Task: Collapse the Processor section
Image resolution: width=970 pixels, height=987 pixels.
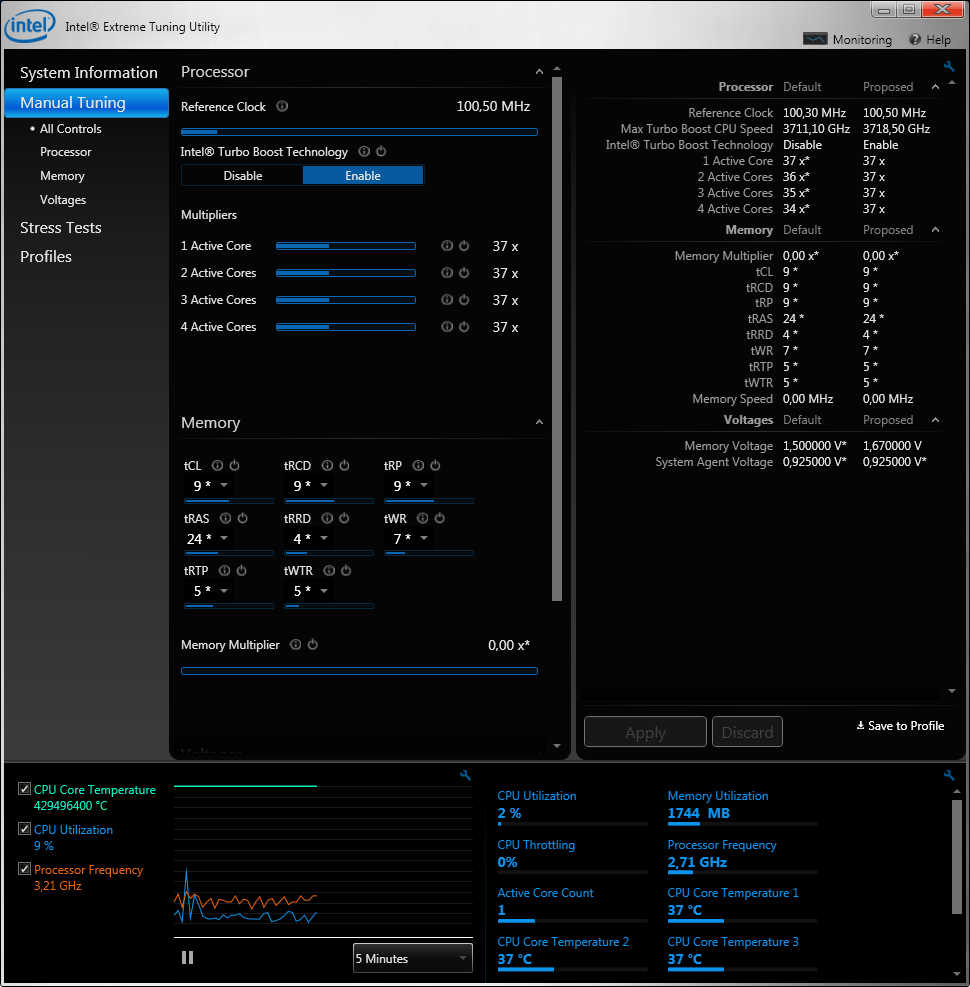Action: point(540,72)
